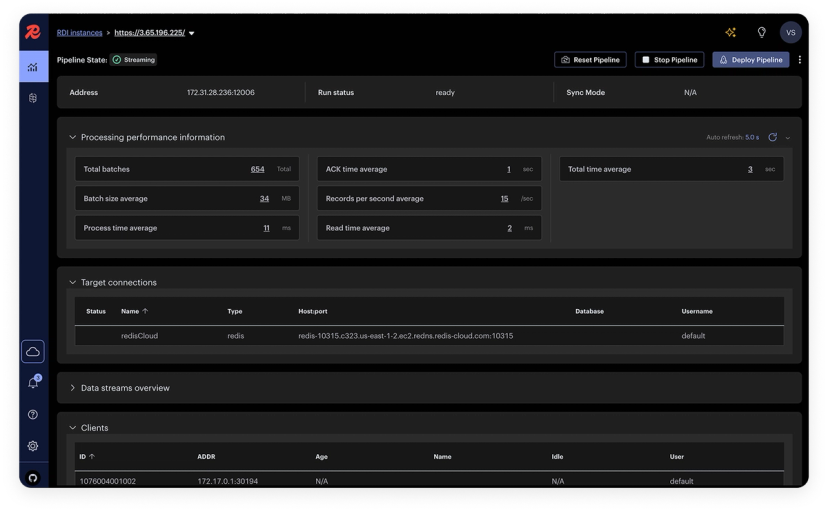Click the Type column header
This screenshot has height=512, width=828.
(x=235, y=311)
